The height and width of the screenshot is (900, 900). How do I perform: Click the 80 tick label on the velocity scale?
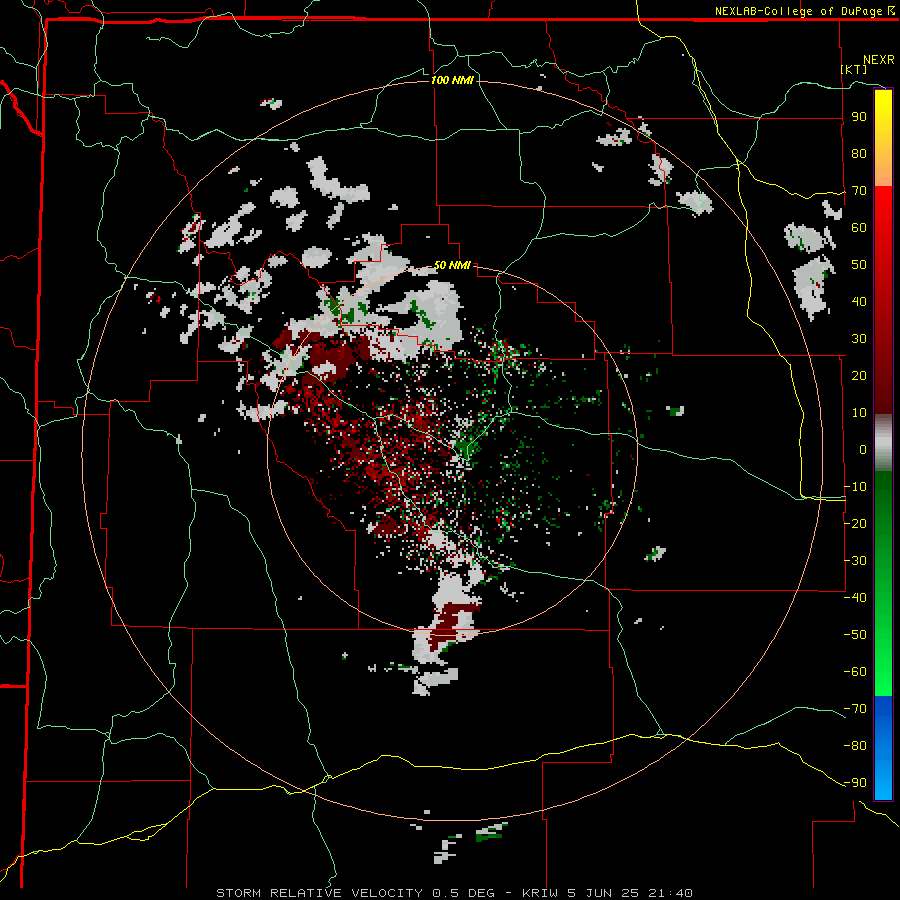(859, 154)
